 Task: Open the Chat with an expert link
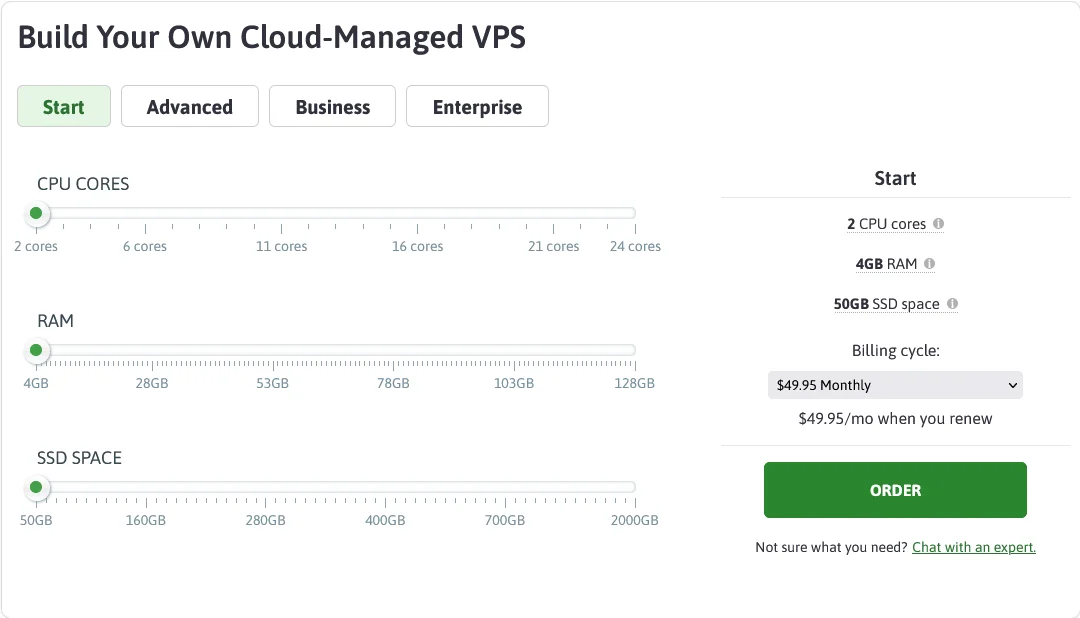pyautogui.click(x=973, y=547)
